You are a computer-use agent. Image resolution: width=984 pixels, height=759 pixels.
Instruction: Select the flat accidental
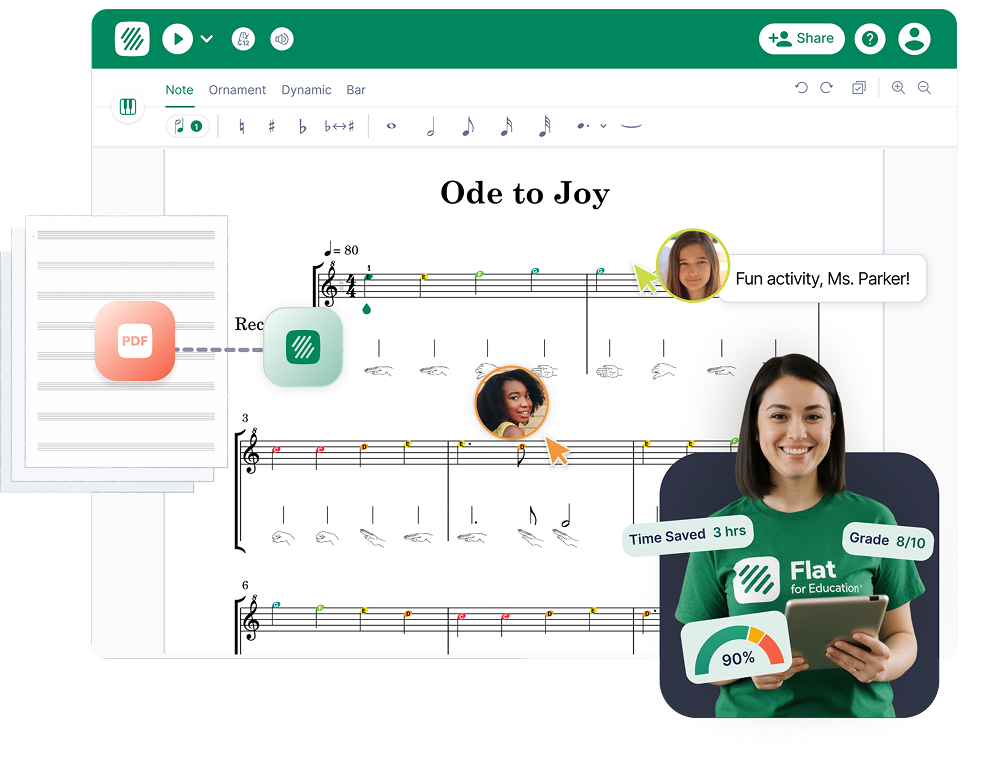pyautogui.click(x=302, y=126)
